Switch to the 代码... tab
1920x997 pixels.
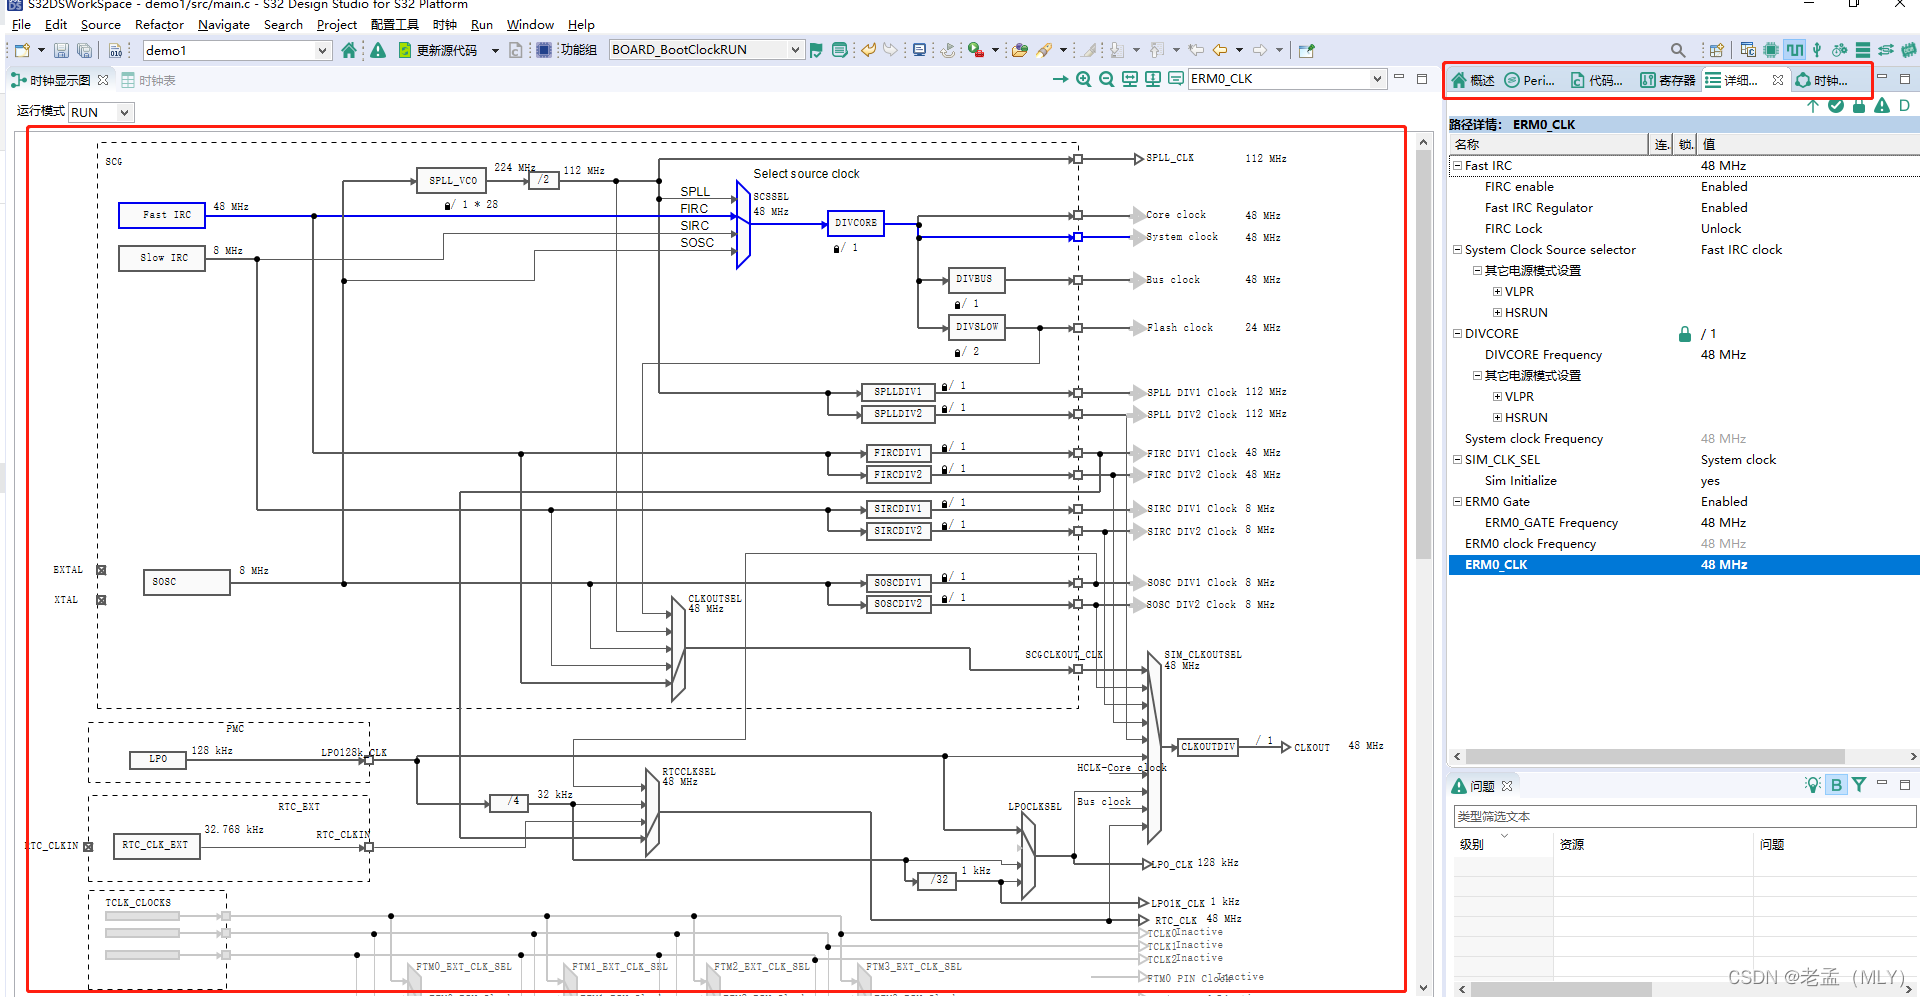1596,80
